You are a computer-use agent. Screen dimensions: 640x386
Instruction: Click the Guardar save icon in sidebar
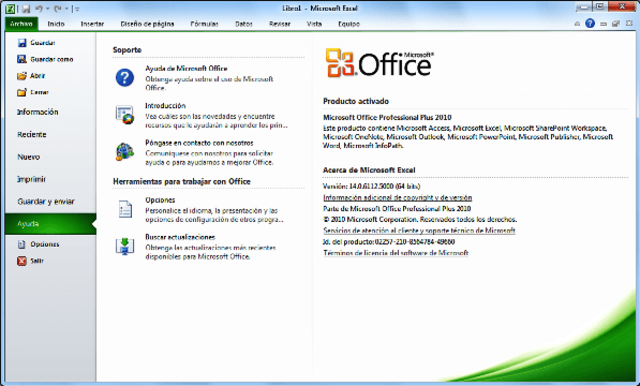point(22,42)
